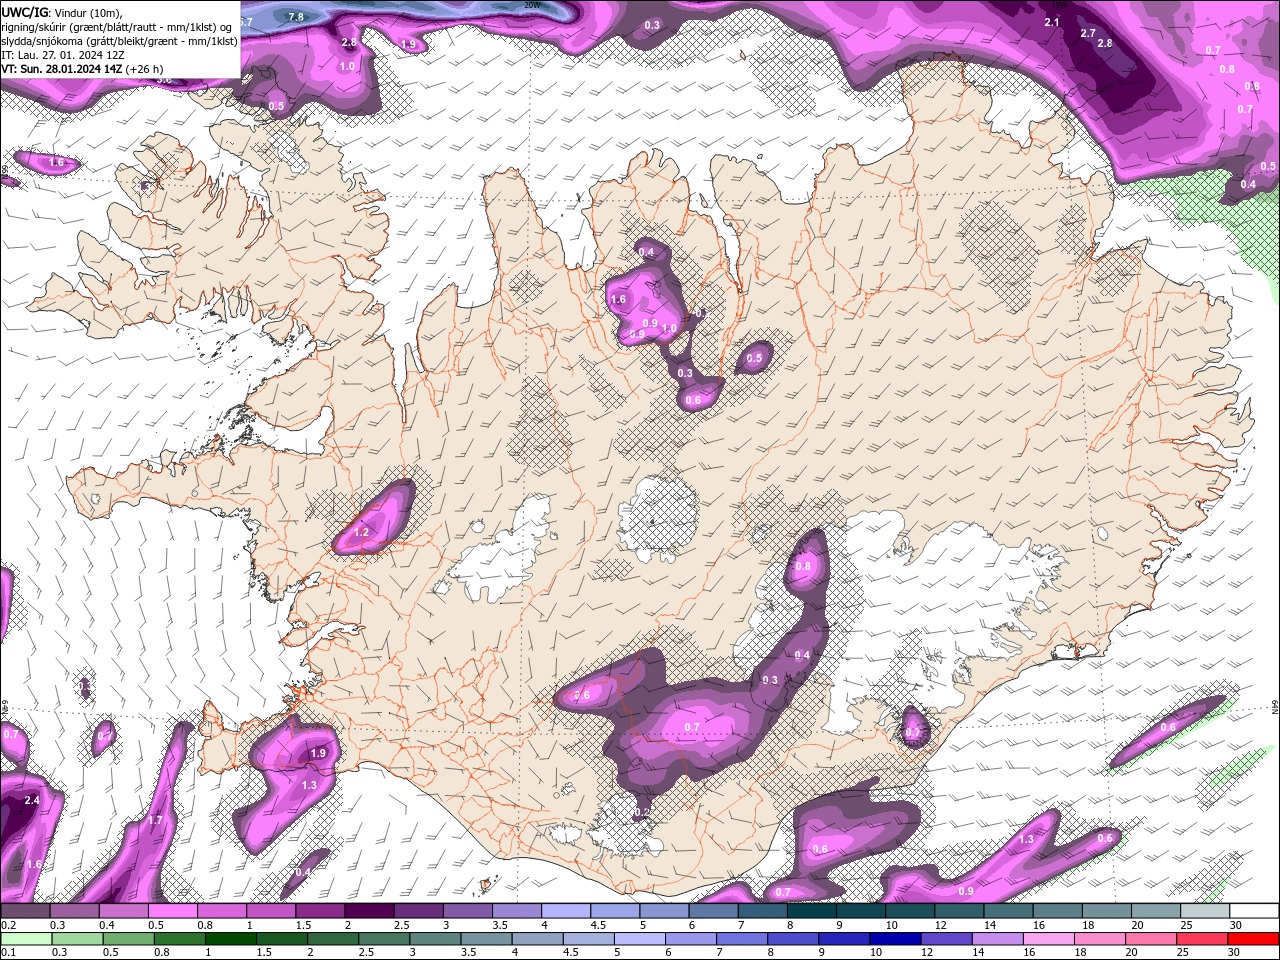Select the navy blue swatch between 10 and 12 in the bottom legend
The height and width of the screenshot is (960, 1280).
(x=893, y=939)
